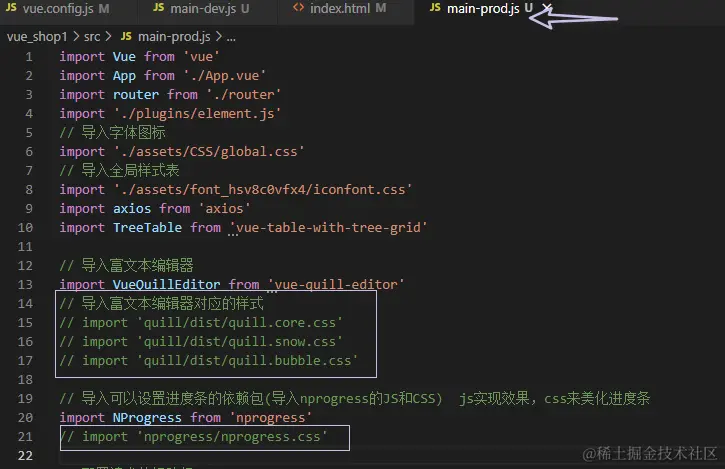725x469 pixels.
Task: Open vue_shop1 breadcrumb folder
Action: (37, 37)
